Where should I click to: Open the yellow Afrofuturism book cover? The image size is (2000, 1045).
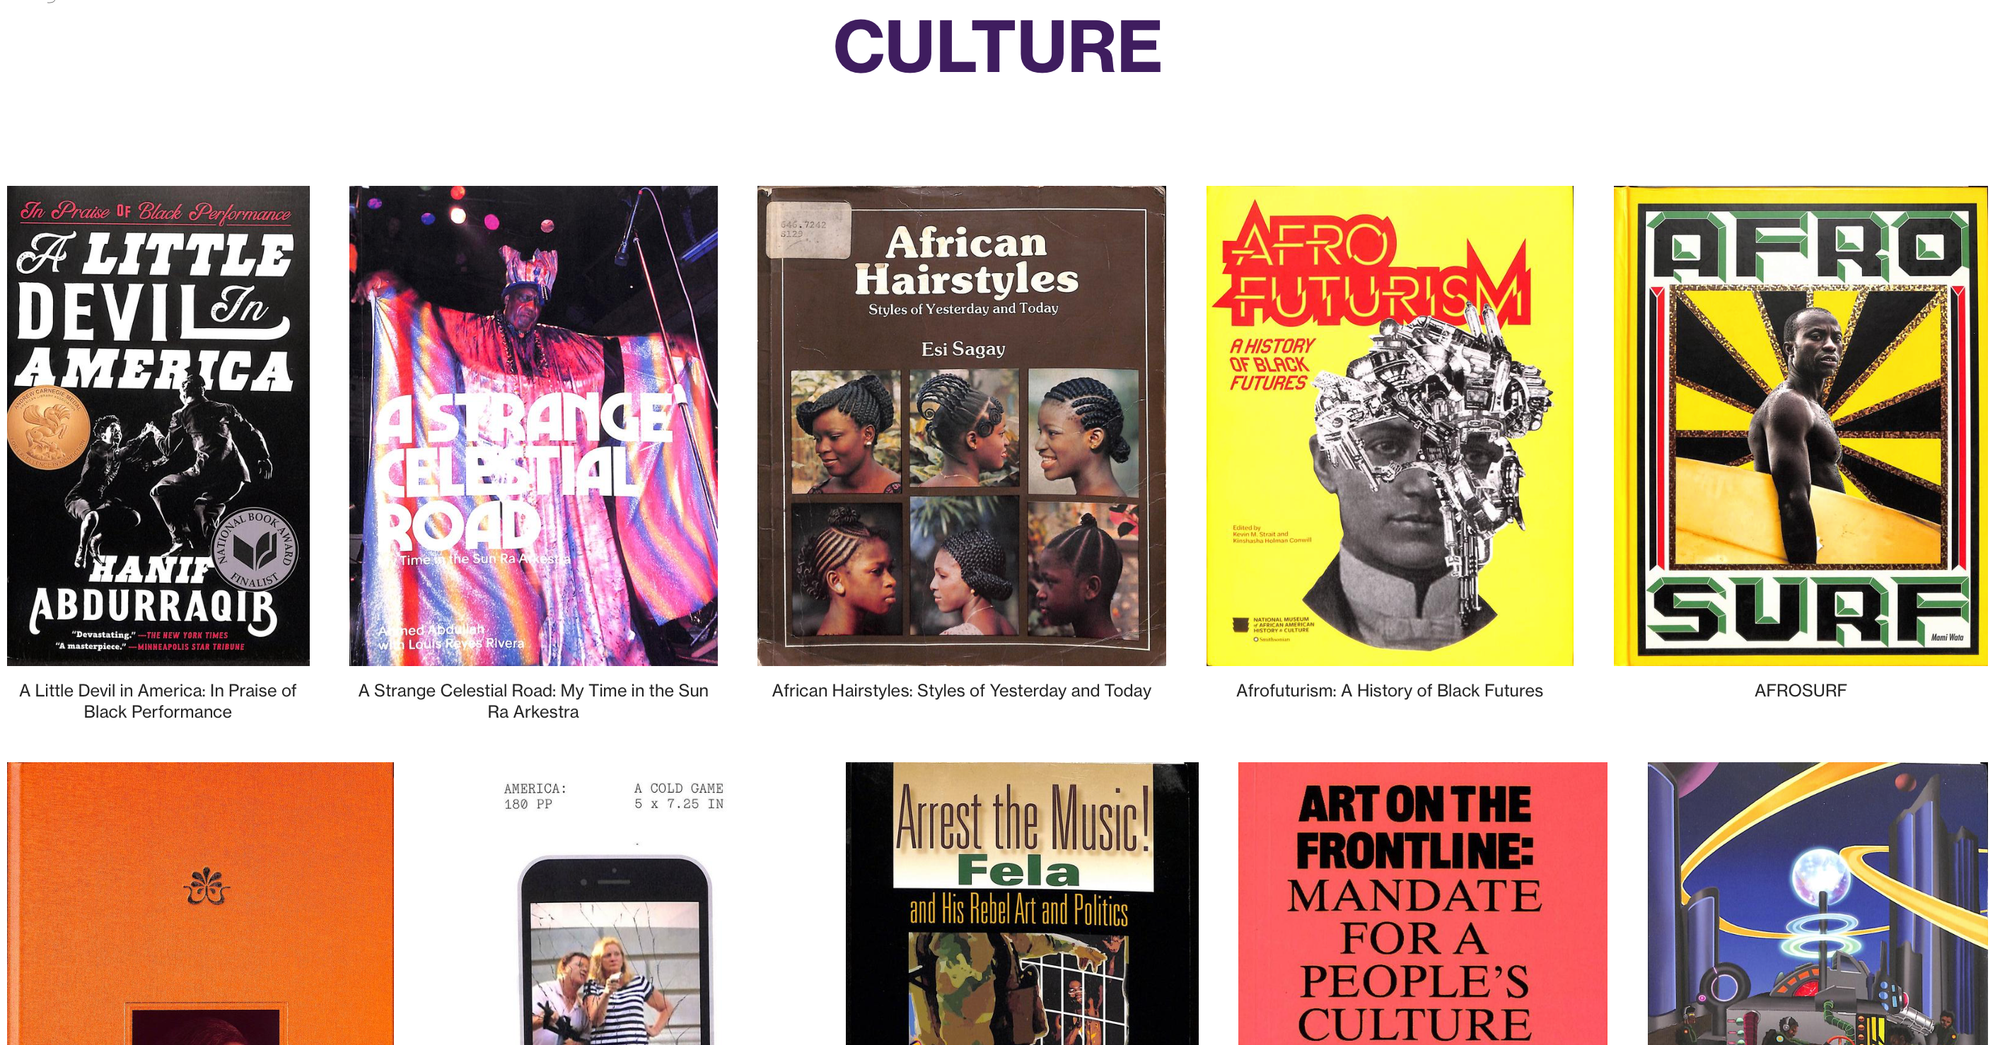pyautogui.click(x=1389, y=425)
